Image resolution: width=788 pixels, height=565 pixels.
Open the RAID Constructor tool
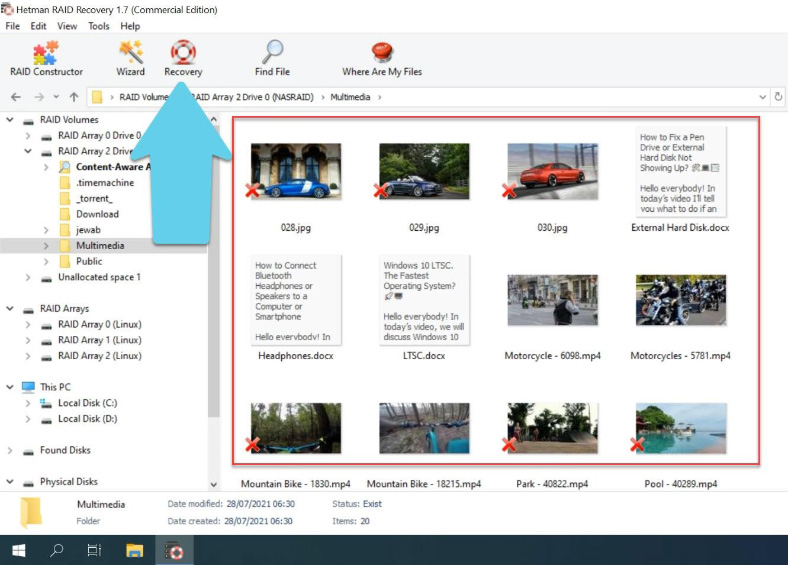coord(46,58)
